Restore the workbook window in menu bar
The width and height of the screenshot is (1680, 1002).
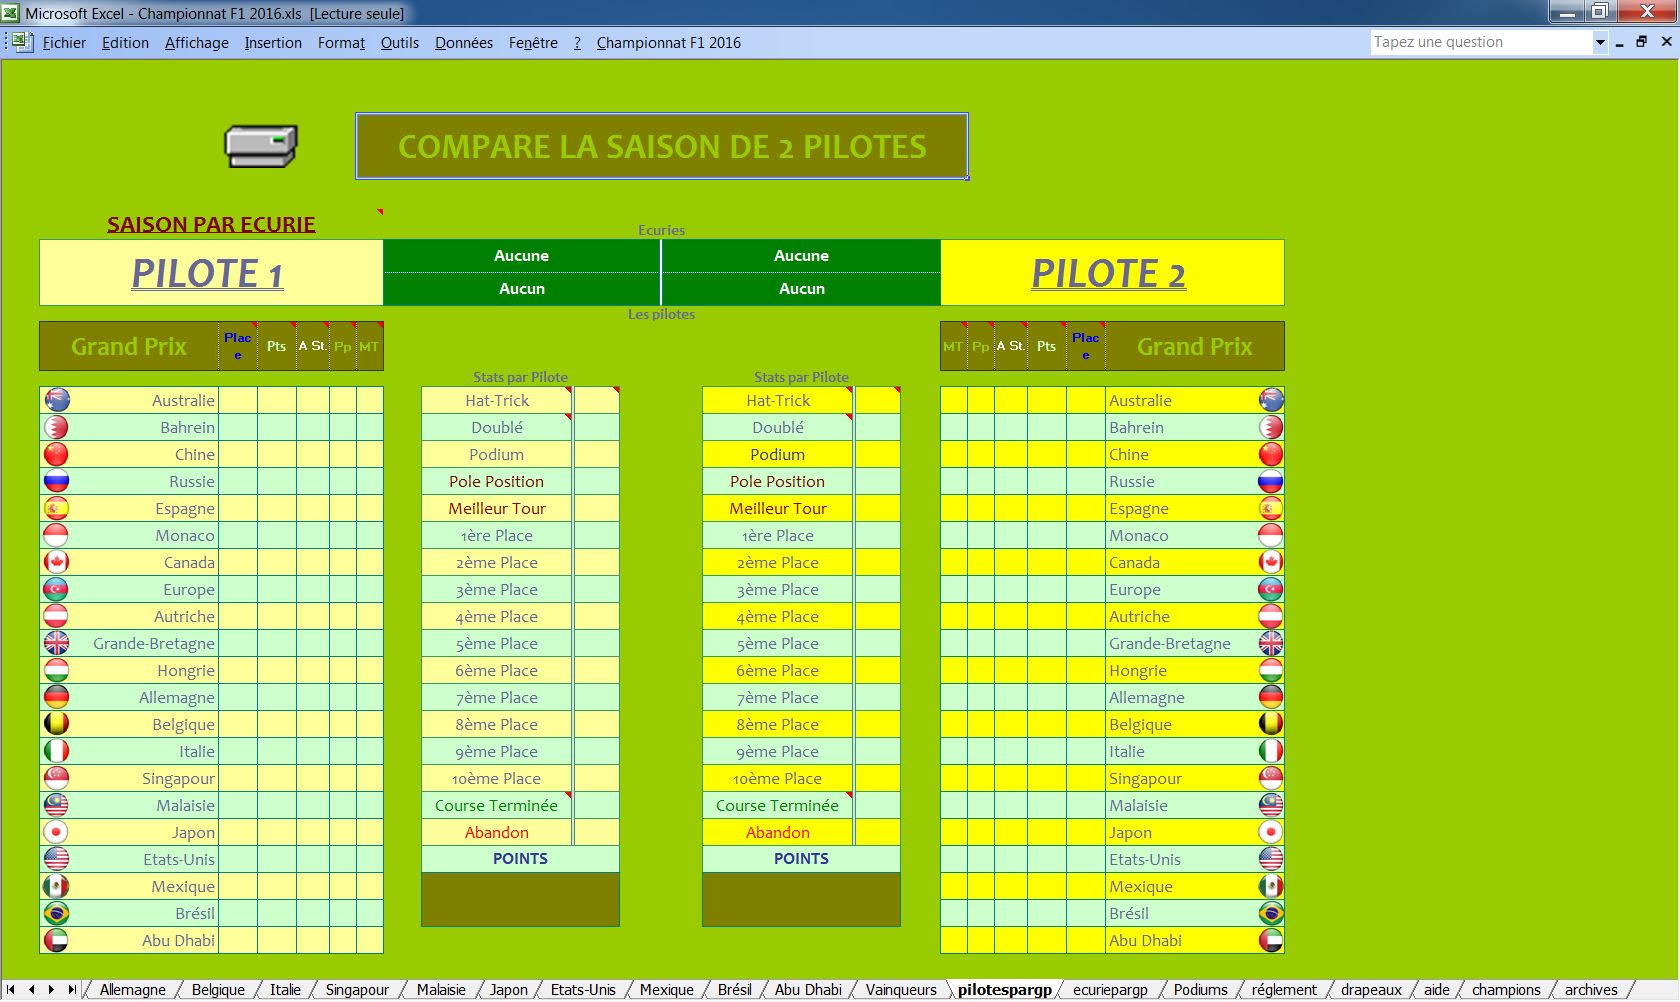pyautogui.click(x=1641, y=42)
